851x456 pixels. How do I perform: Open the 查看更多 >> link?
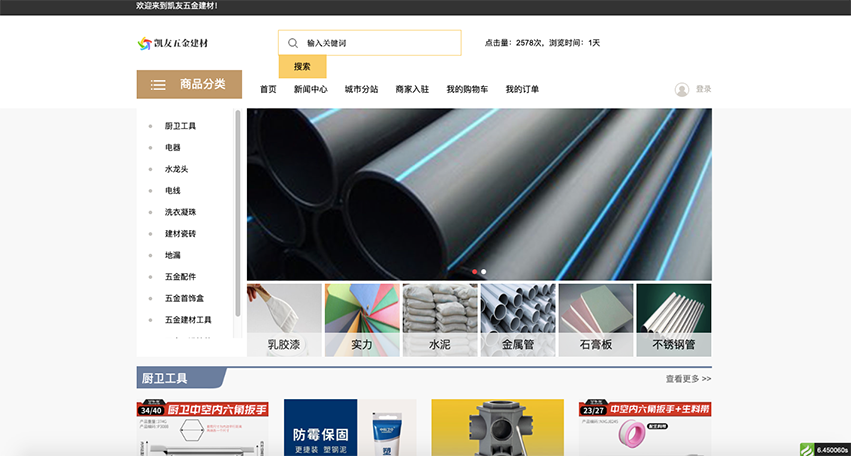pos(688,379)
